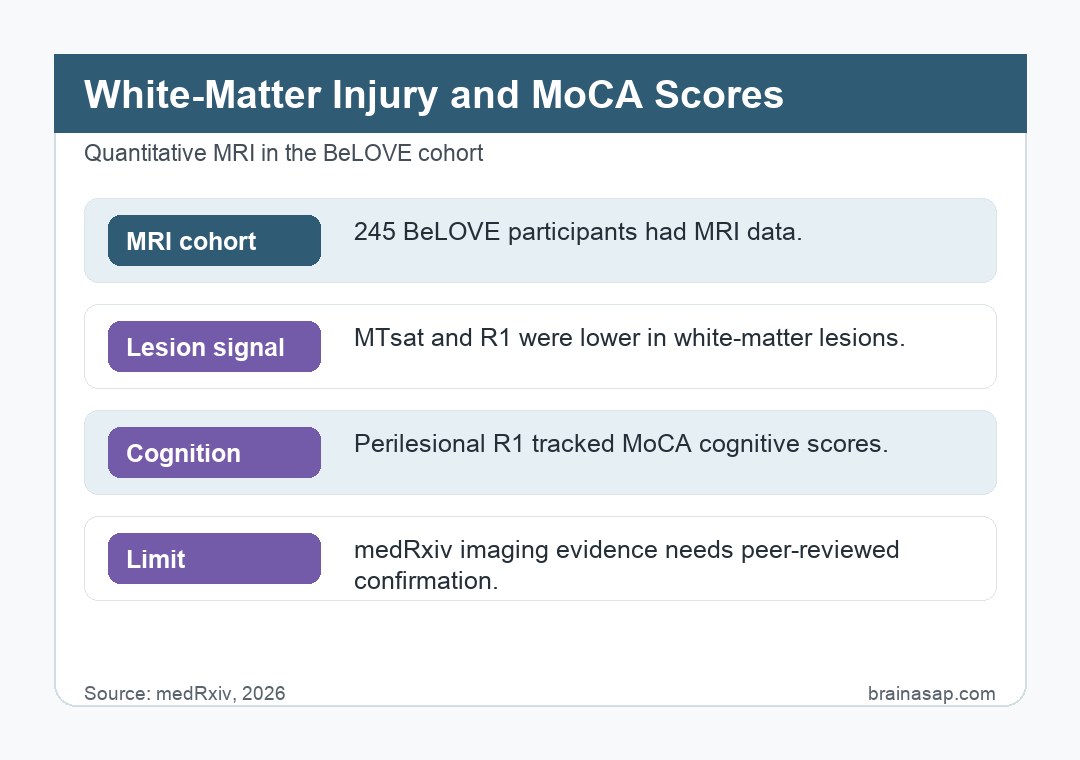
Task: Click the Source: medRxiv, 2026 text
Action: pyautogui.click(x=185, y=693)
